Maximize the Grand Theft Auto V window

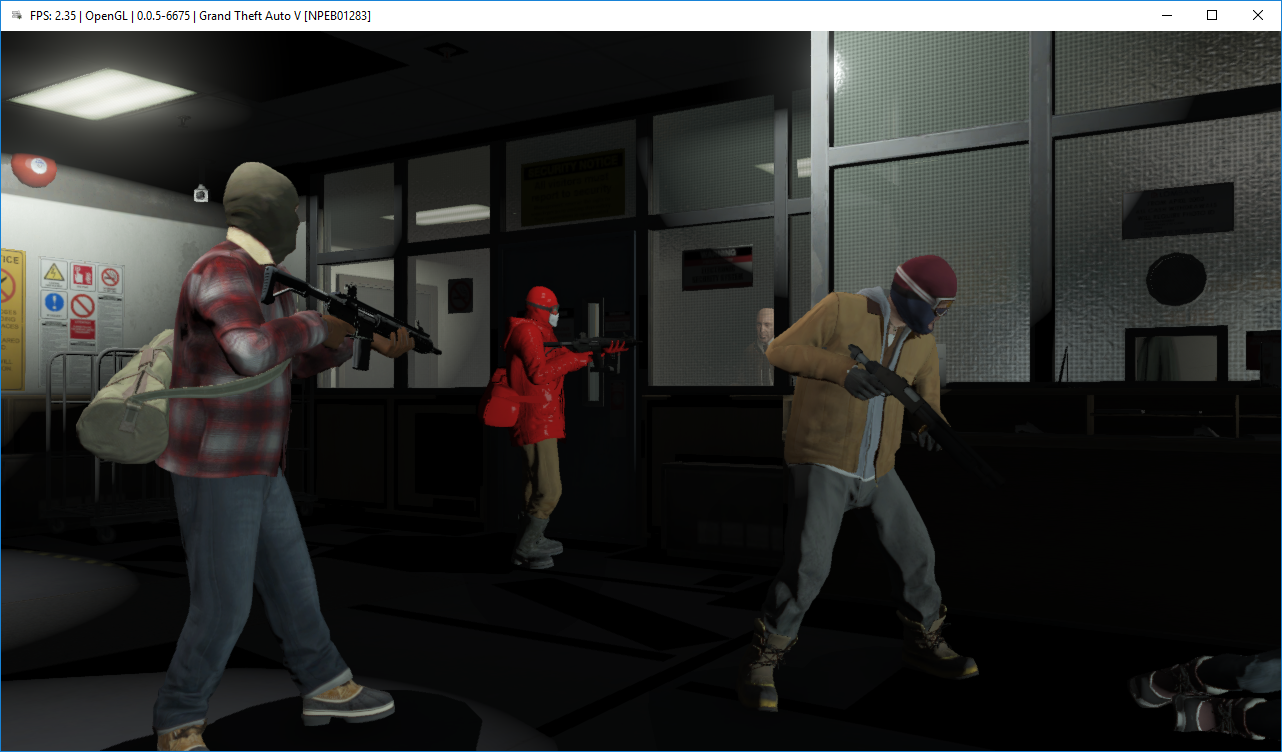[x=1212, y=16]
